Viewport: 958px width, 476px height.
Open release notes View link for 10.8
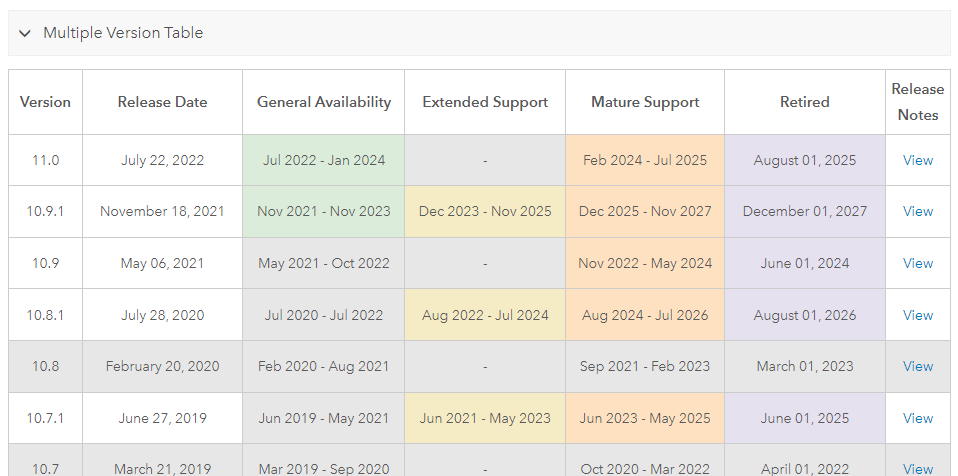[917, 366]
